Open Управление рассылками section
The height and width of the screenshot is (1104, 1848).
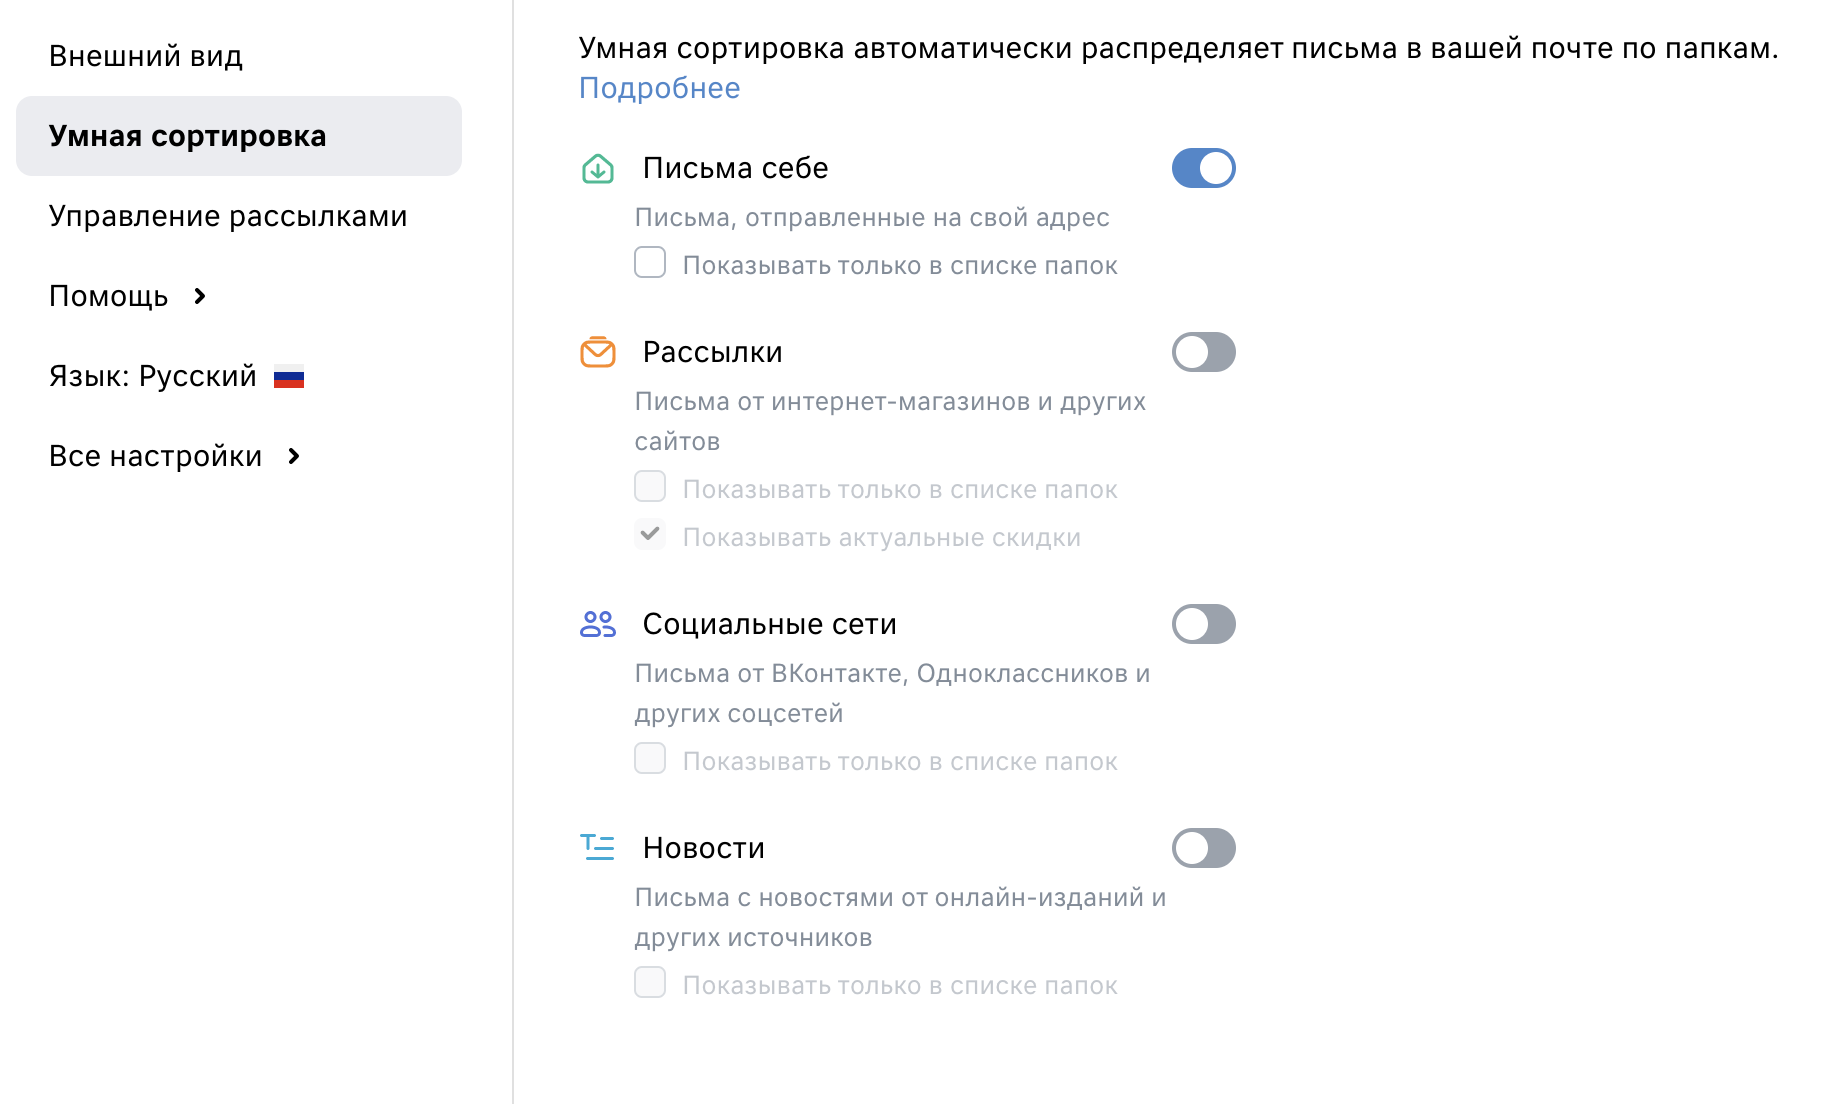(x=228, y=216)
